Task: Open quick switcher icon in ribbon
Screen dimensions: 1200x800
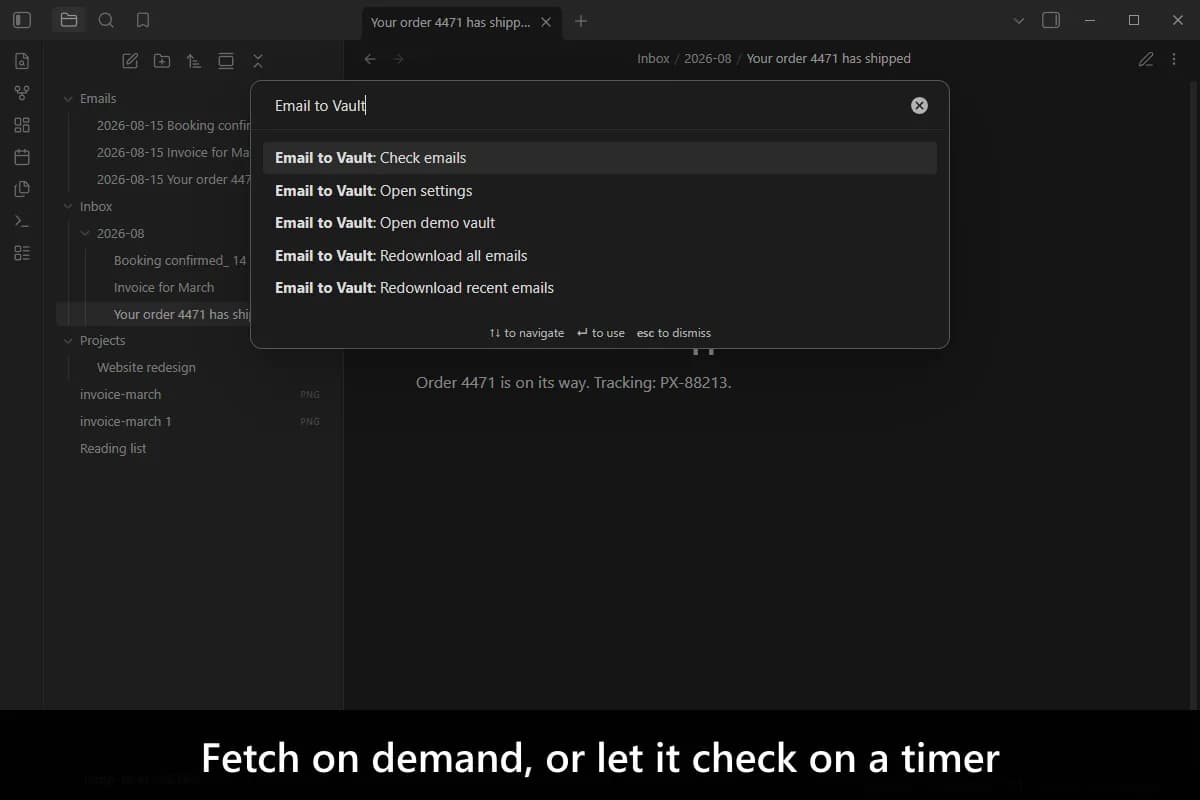Action: (x=22, y=61)
